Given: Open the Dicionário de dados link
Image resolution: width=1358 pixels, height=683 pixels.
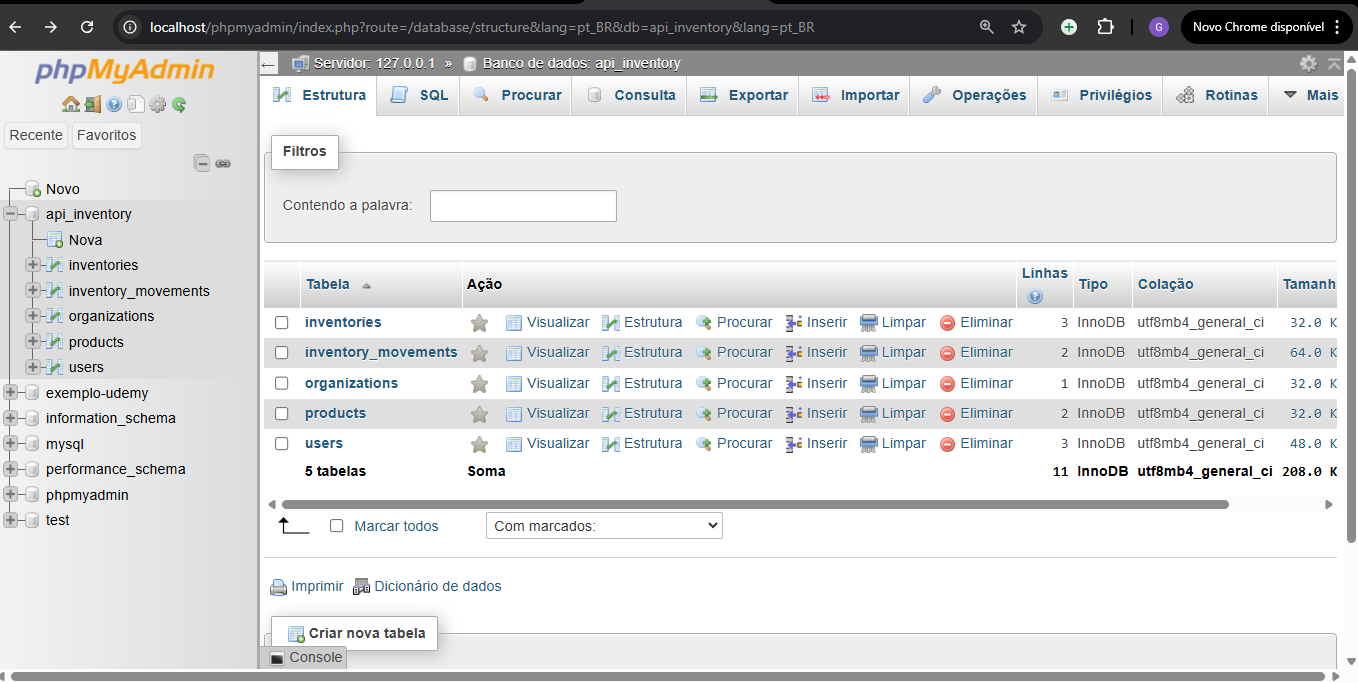Looking at the screenshot, I should click(437, 586).
